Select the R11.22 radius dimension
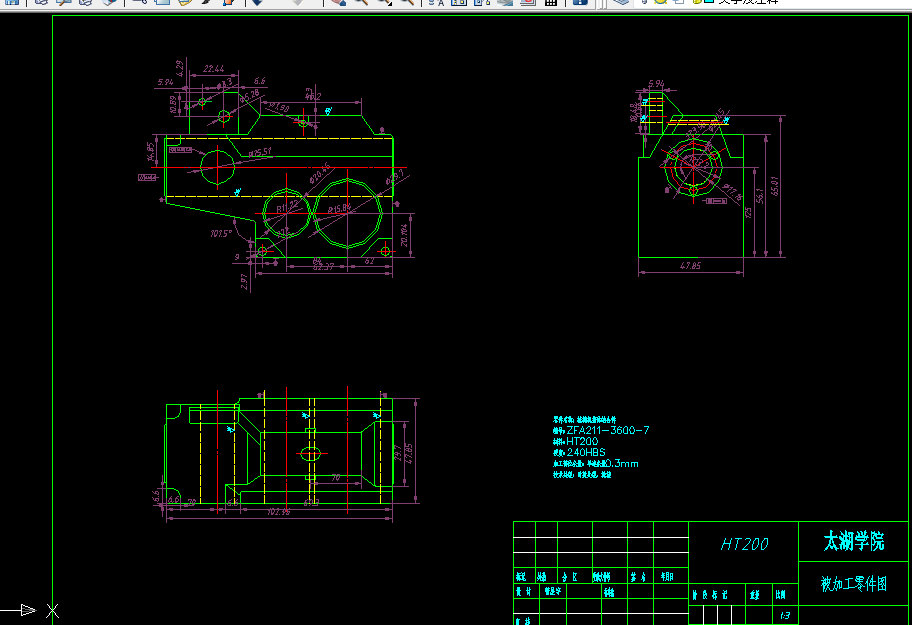 (287, 205)
